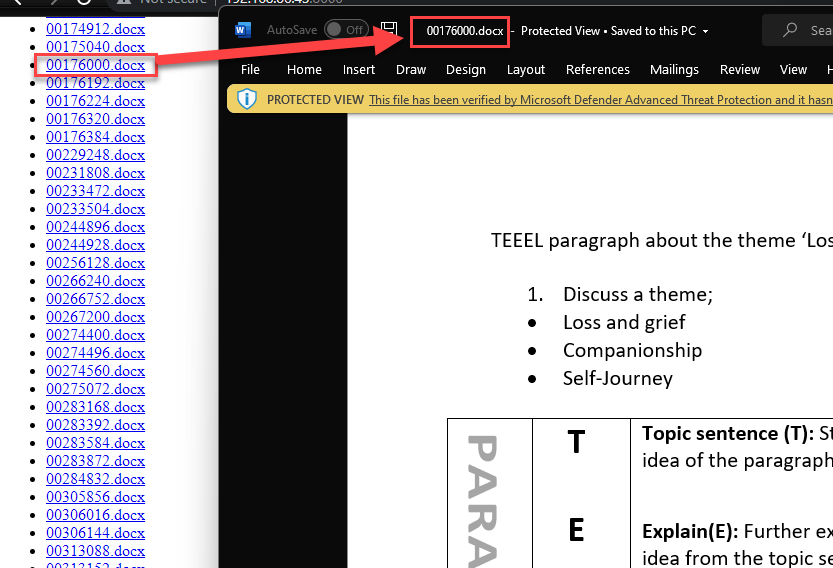Screen dimensions: 833x568
Task: Open 00283872.docx link in browser
Action: [x=96, y=461]
